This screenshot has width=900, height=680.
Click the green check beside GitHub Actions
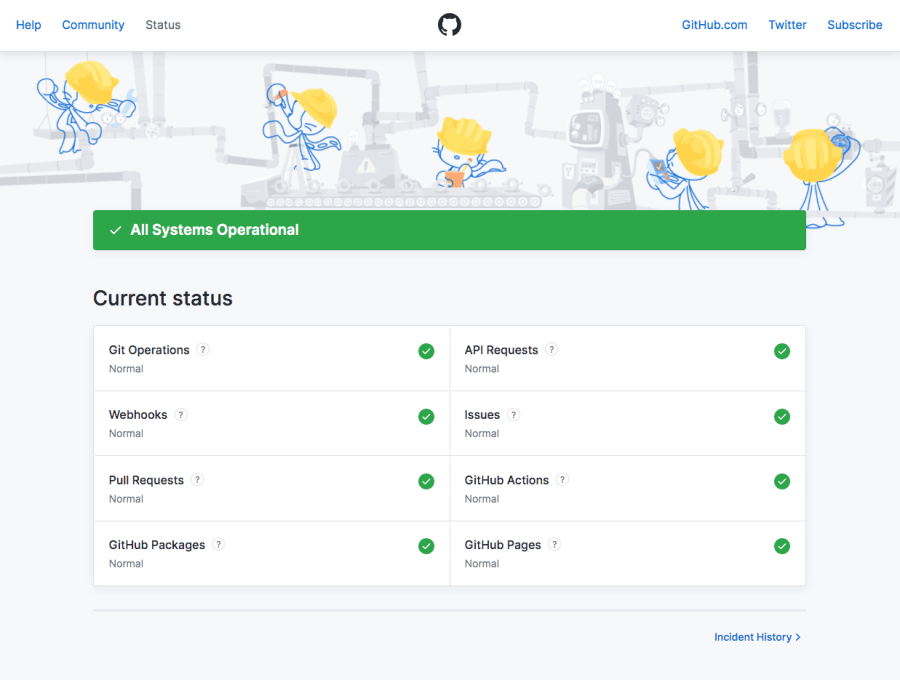[782, 481]
